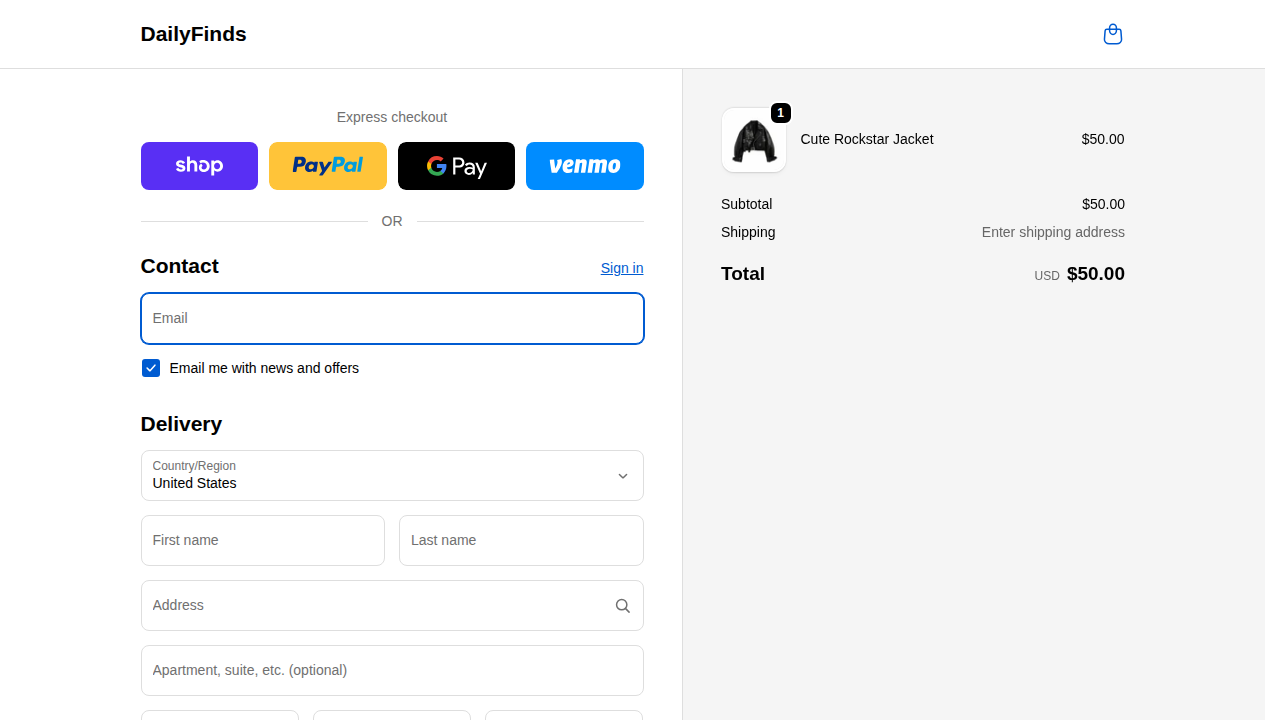The image size is (1280, 720).
Task: Choose PayPal express checkout
Action: (x=327, y=166)
